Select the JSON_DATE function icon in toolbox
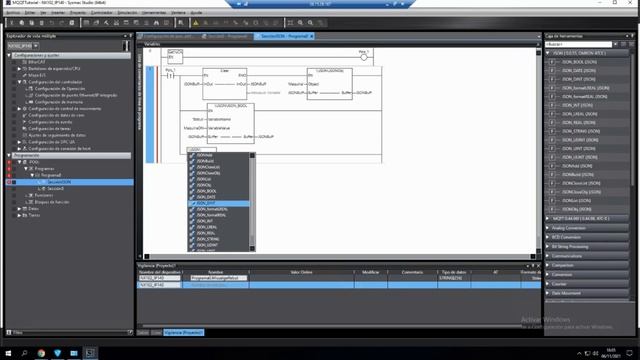 tap(552, 71)
